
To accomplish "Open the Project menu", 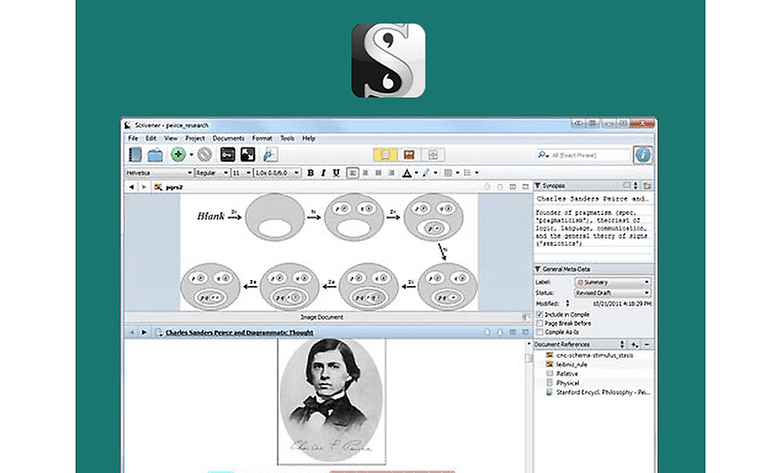I will [x=195, y=138].
